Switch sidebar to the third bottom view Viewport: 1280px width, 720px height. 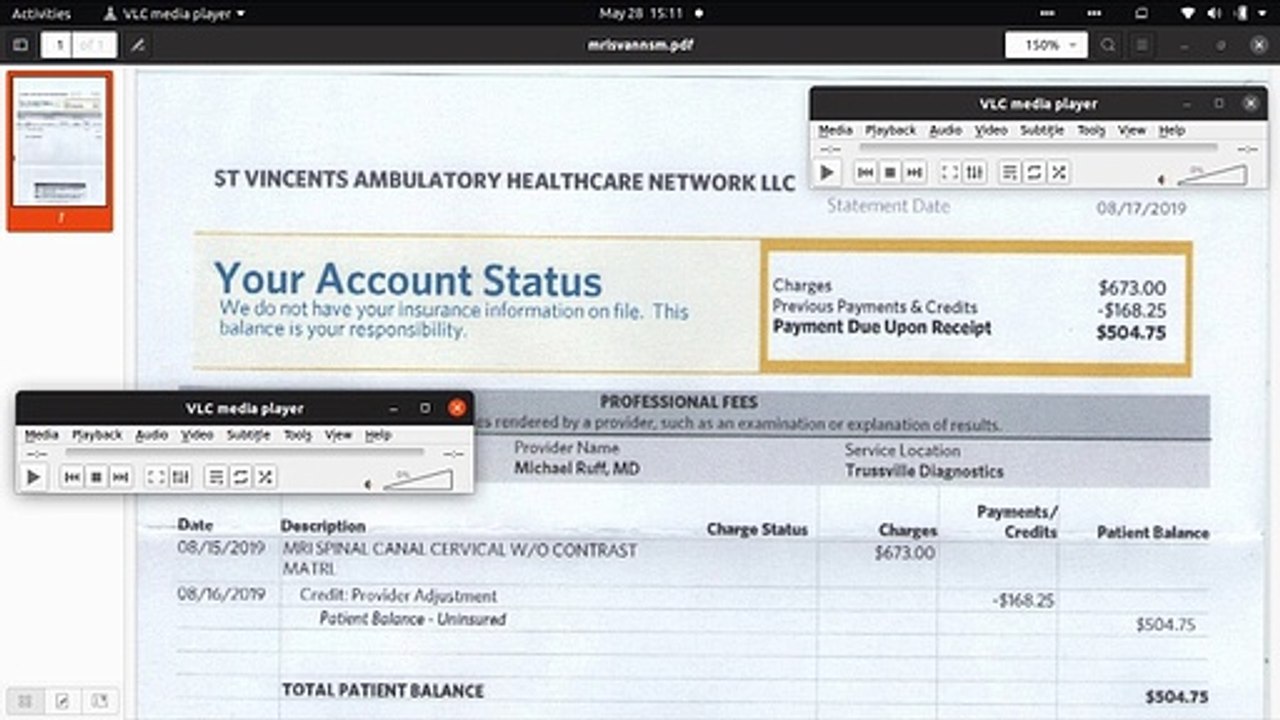pos(100,701)
